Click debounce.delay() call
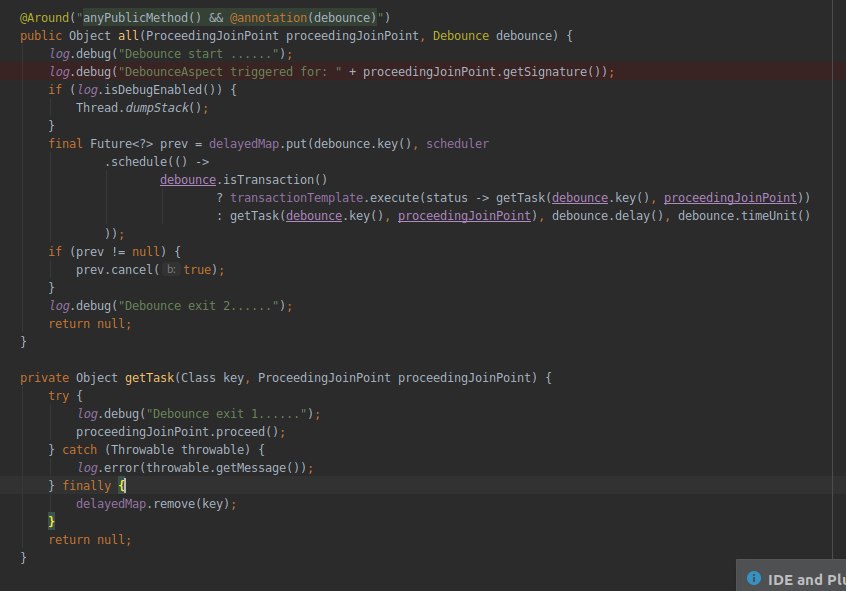Screen dimensions: 846x591 click(608, 216)
